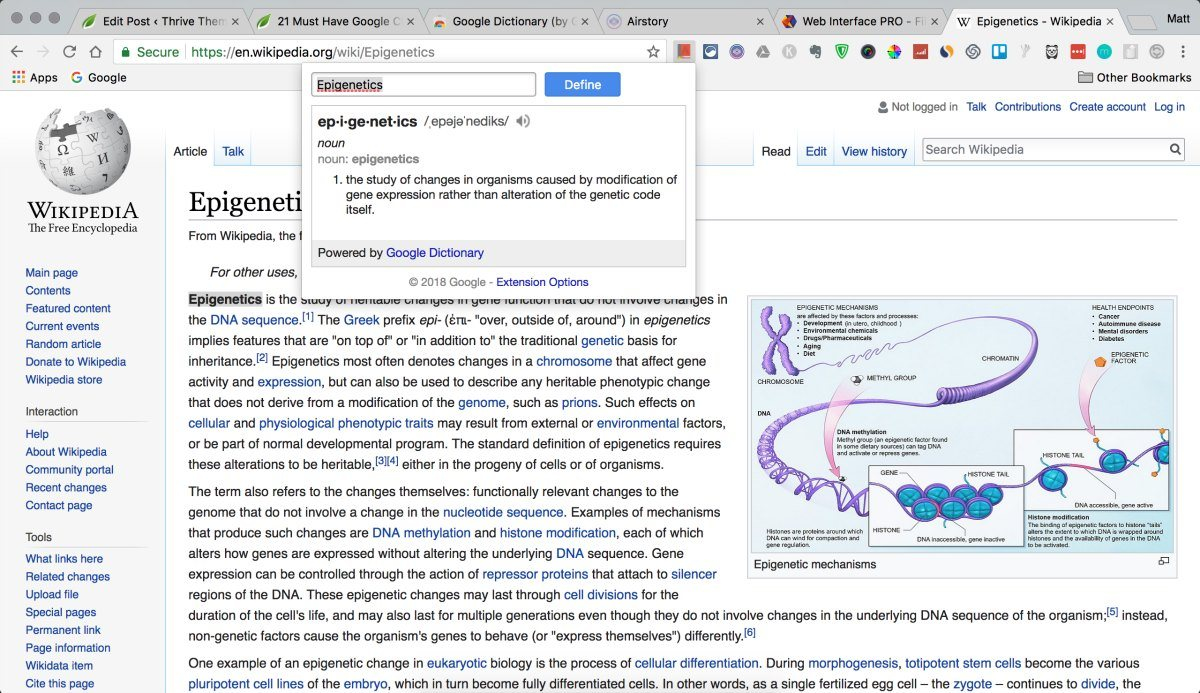Screen dimensions: 1200x693
Task: Open the Google Dictionary extension icon
Action: pyautogui.click(x=683, y=51)
